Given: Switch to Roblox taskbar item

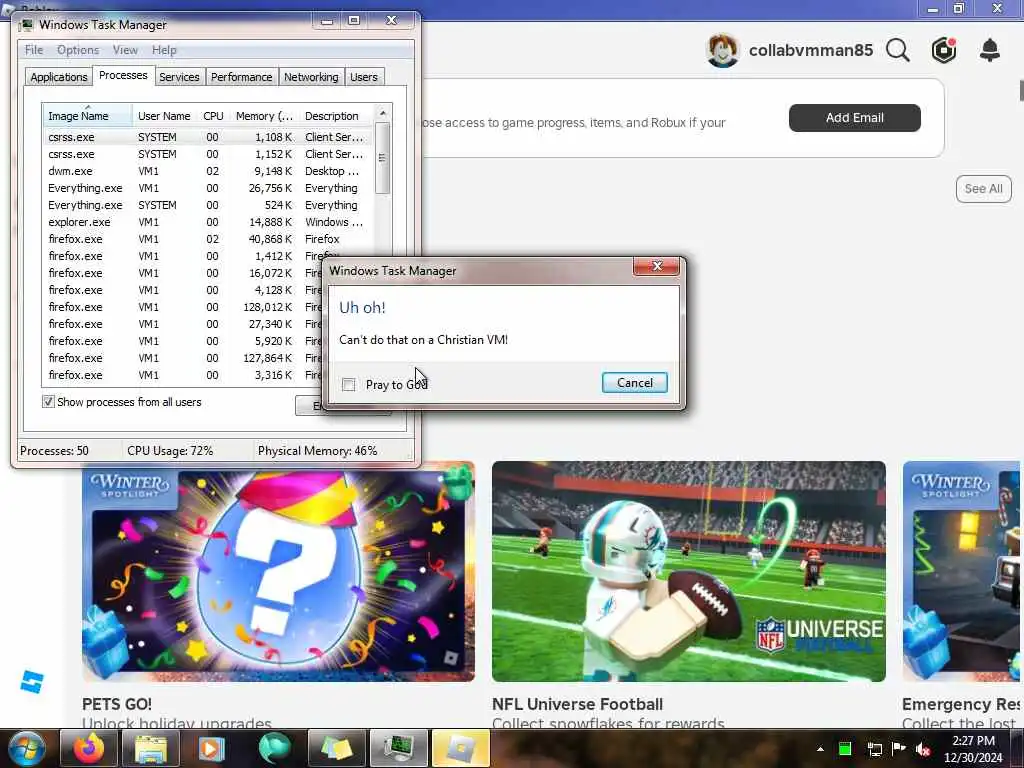Looking at the screenshot, I should click(x=460, y=748).
